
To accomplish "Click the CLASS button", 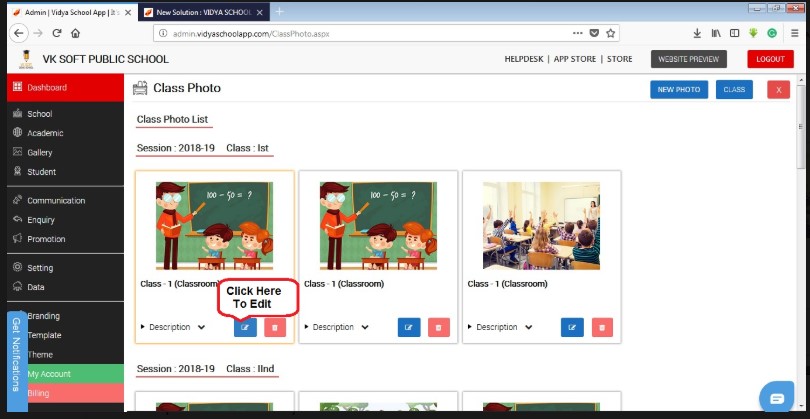I will click(734, 89).
